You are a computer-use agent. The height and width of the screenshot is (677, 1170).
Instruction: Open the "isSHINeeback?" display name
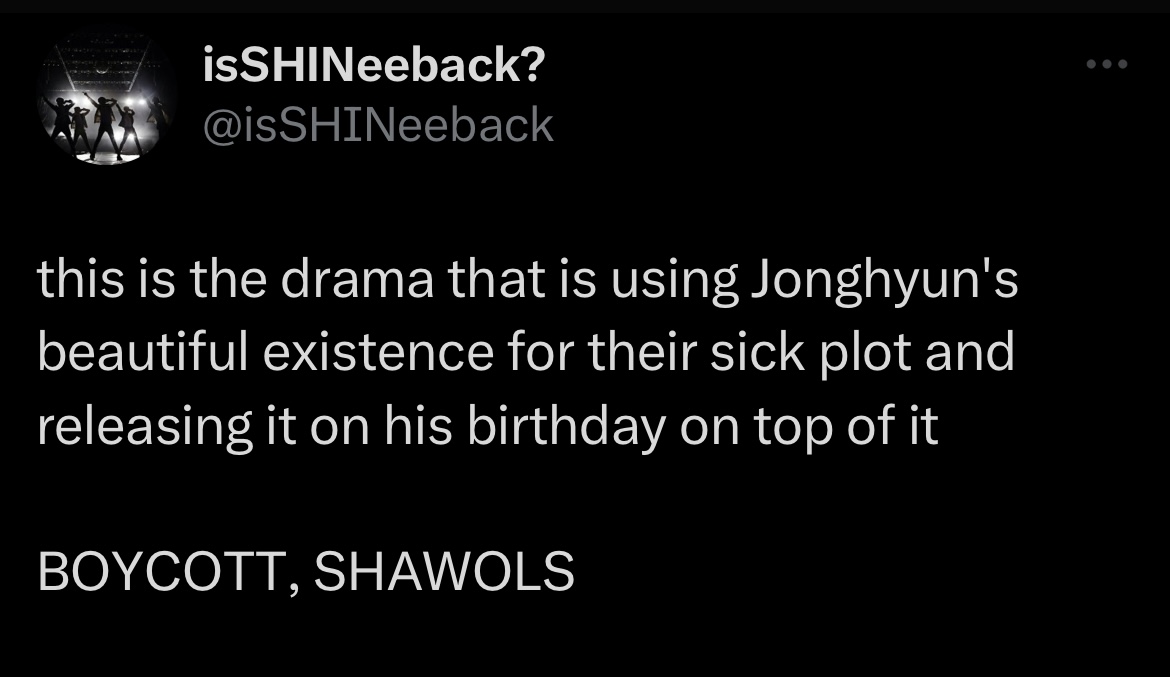[374, 65]
